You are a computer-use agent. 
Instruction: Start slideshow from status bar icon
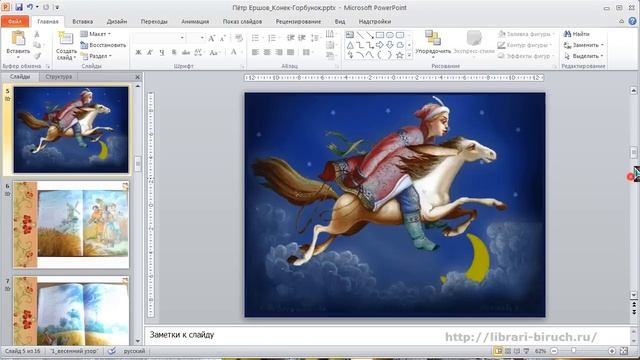click(526, 351)
